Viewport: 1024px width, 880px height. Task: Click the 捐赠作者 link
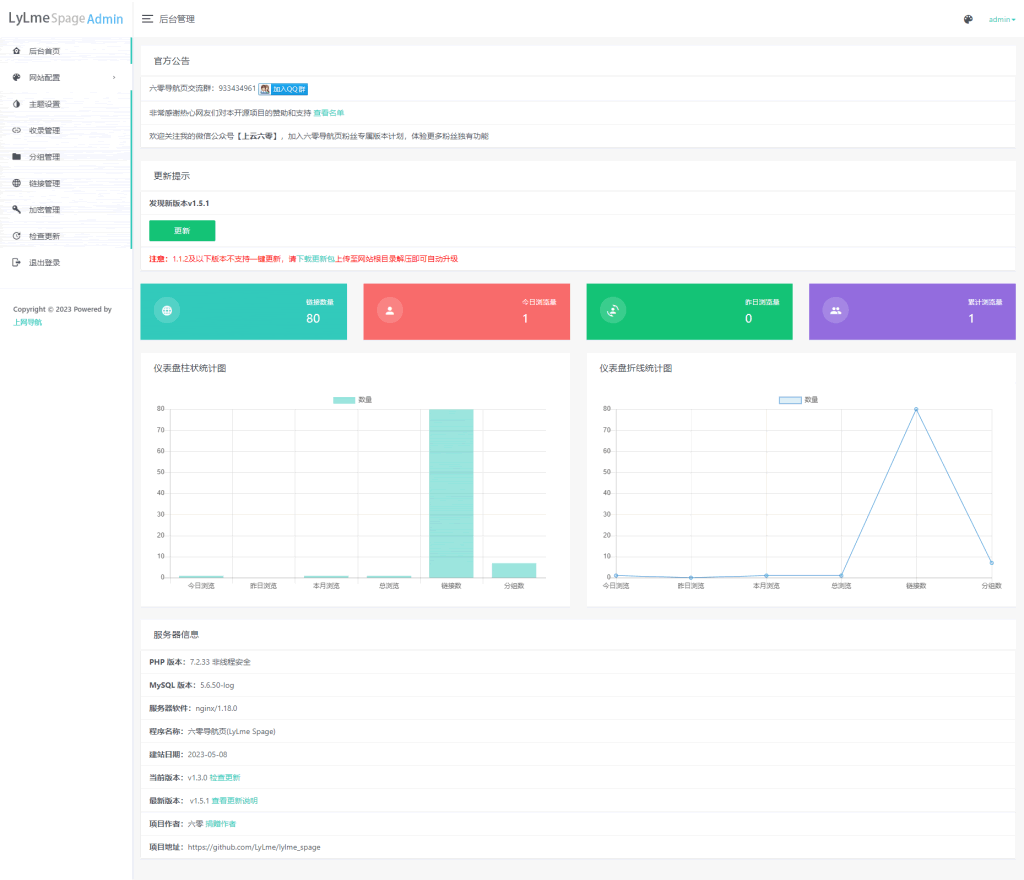pos(220,823)
